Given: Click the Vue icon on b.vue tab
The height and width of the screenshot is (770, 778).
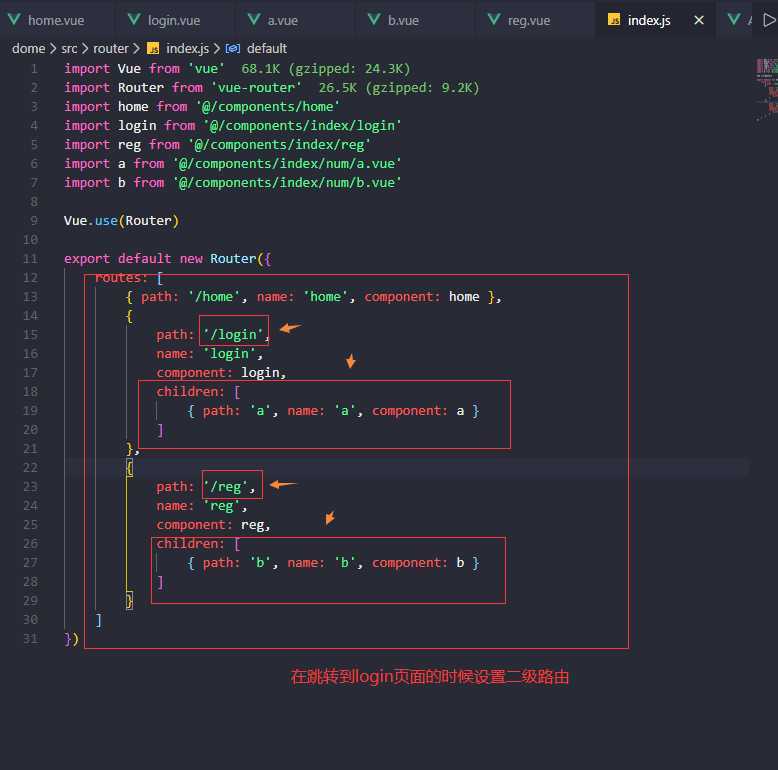Looking at the screenshot, I should (374, 19).
